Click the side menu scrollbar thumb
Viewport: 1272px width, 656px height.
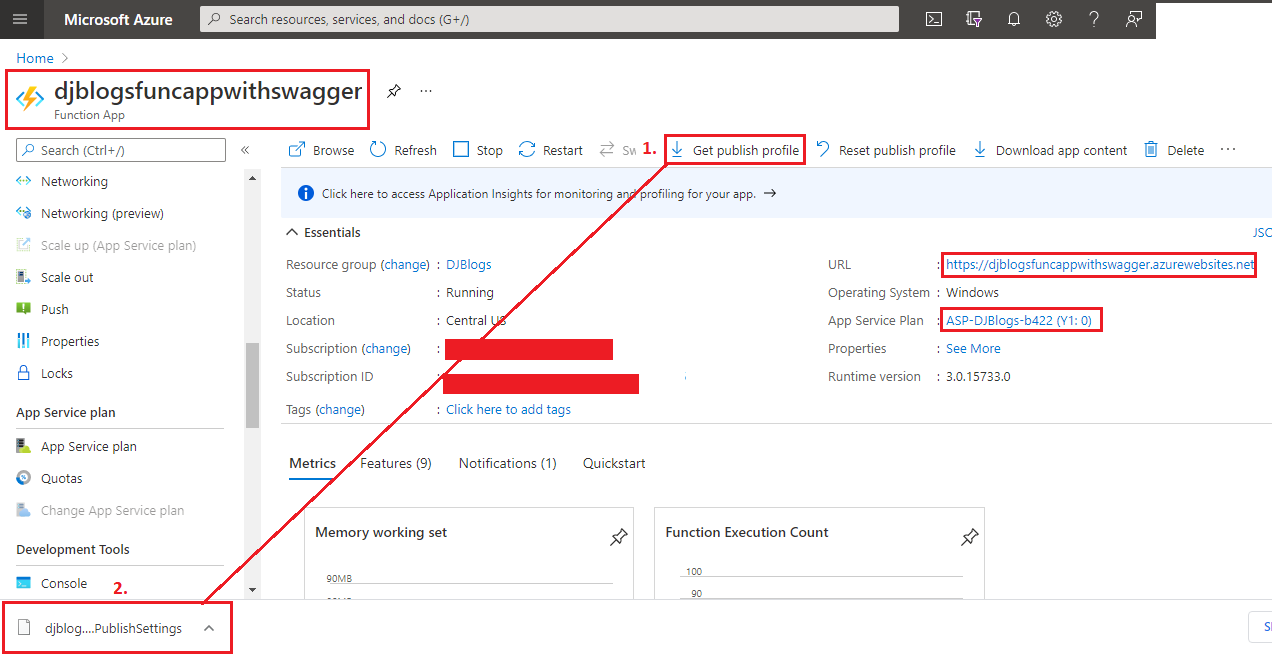coord(252,385)
